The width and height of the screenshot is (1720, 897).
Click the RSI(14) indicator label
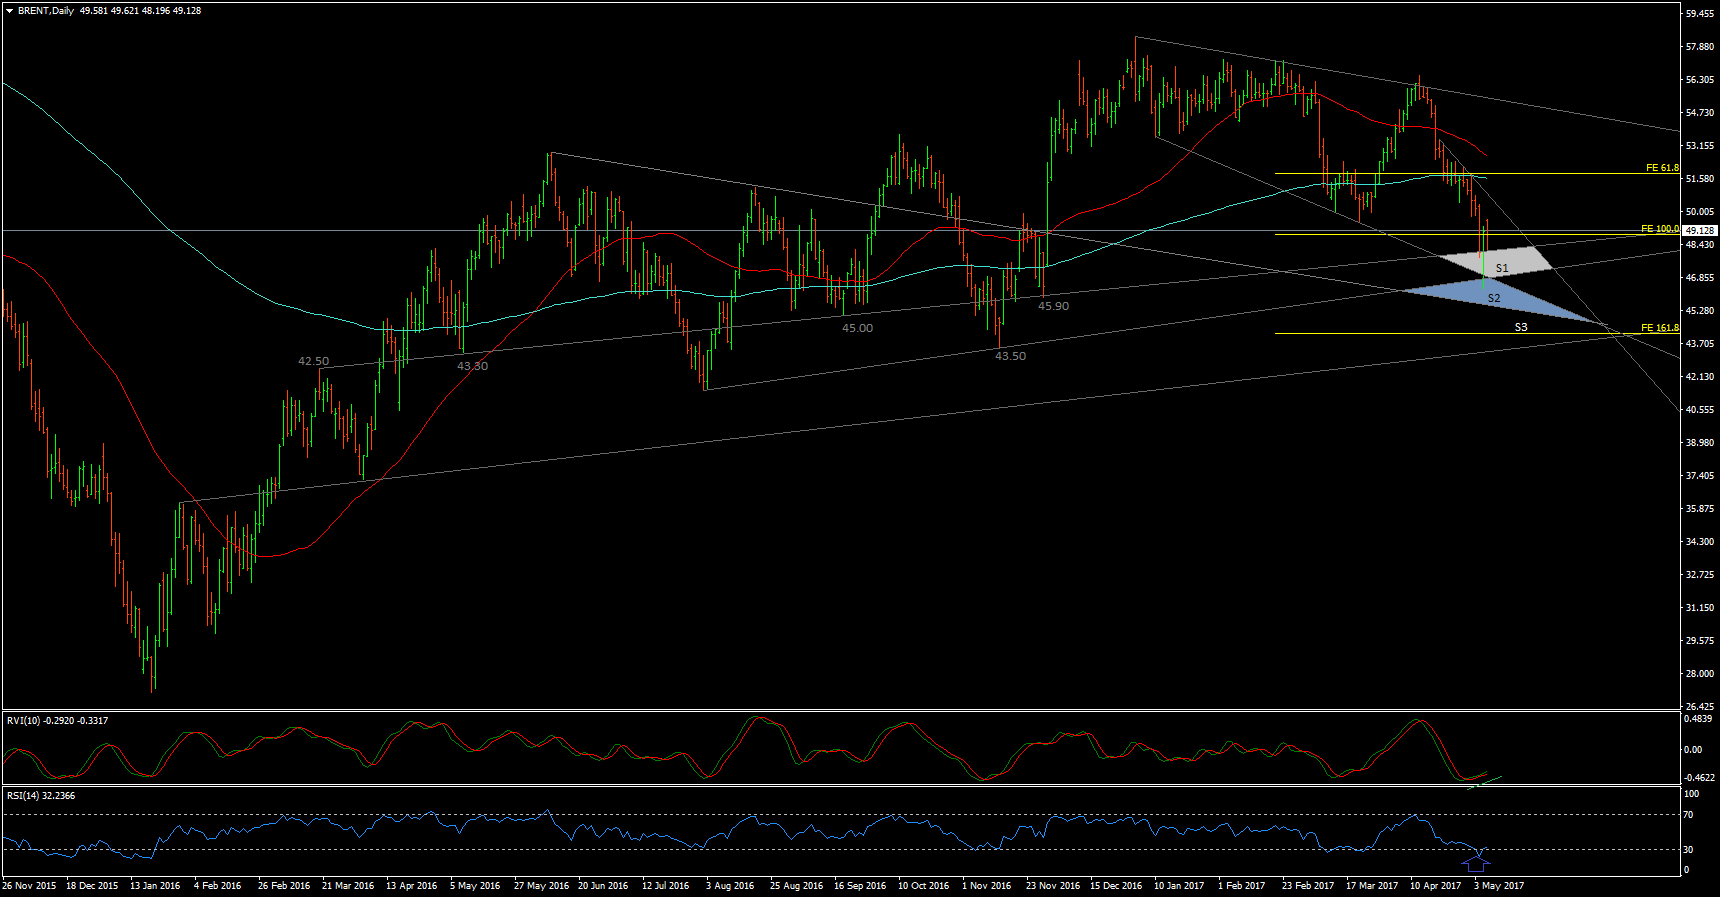[40, 796]
